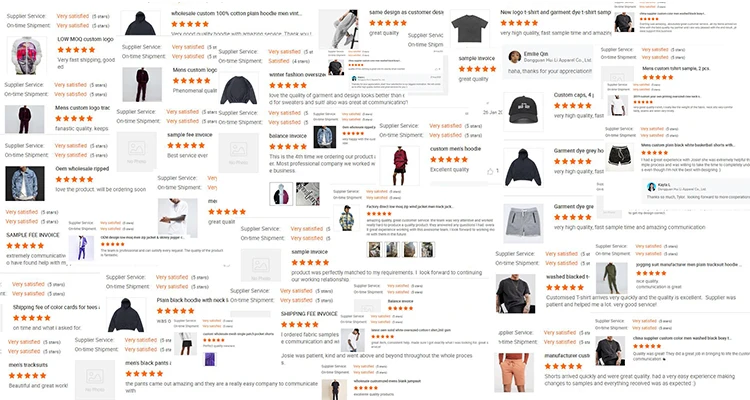Click the LOW MOQ custom logo product title
The image size is (750, 400).
click(x=86, y=39)
